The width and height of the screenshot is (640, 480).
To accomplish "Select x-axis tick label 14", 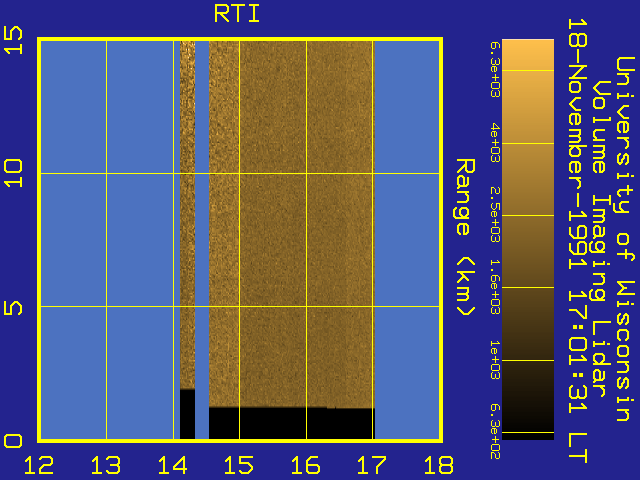I will click(173, 465).
